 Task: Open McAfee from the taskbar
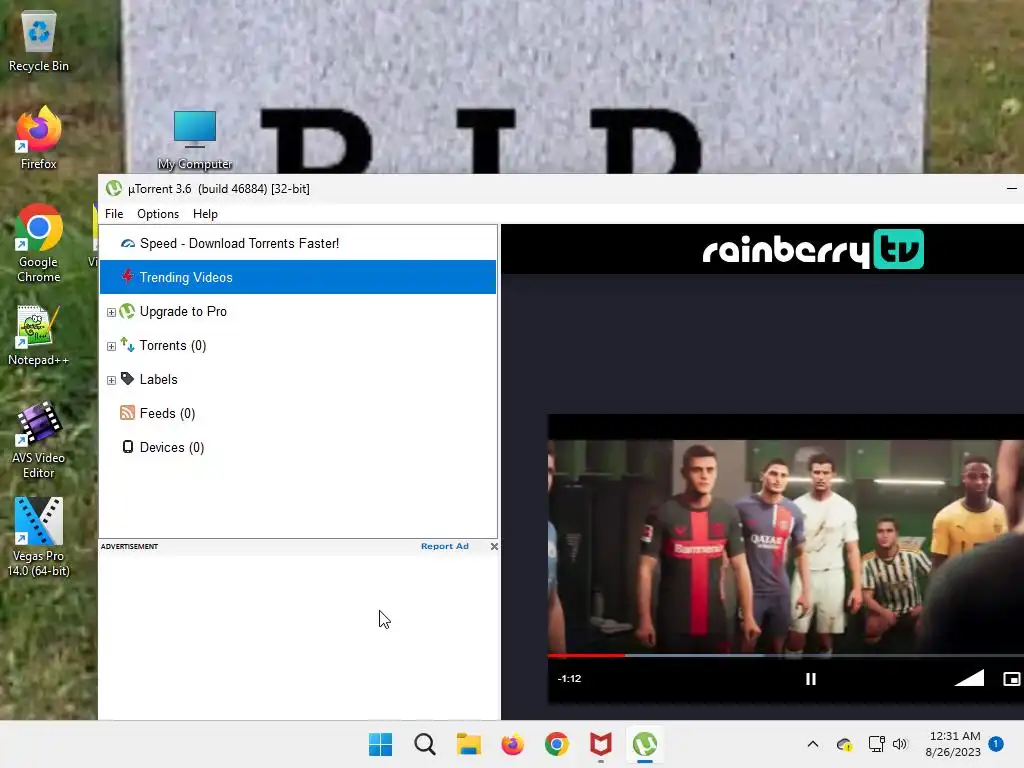601,744
